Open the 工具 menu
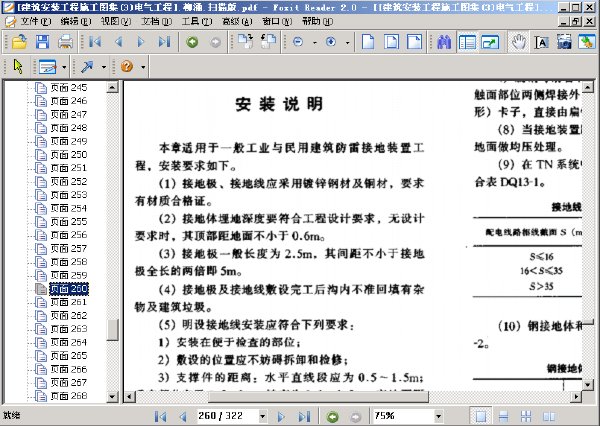600x426 pixels. coord(196,21)
